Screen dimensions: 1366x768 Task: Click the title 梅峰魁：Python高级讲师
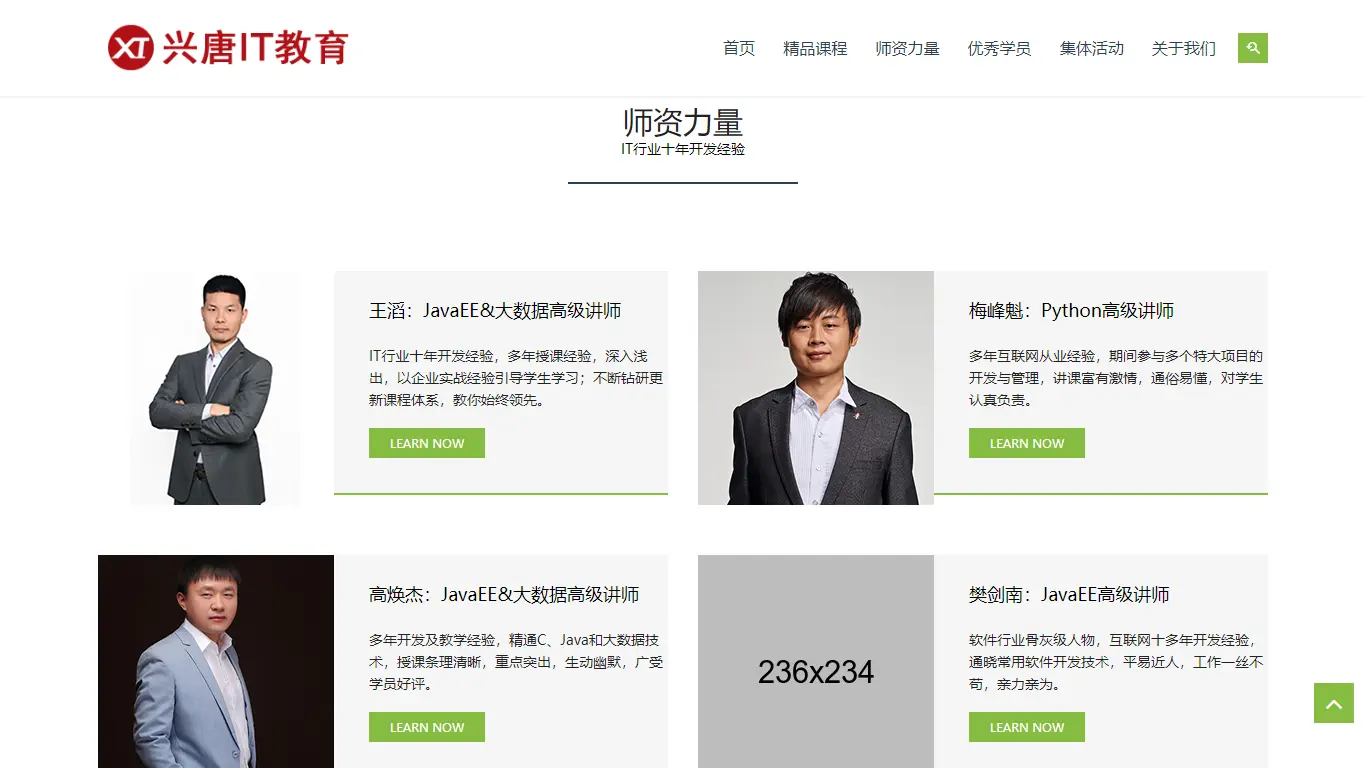pos(1071,311)
